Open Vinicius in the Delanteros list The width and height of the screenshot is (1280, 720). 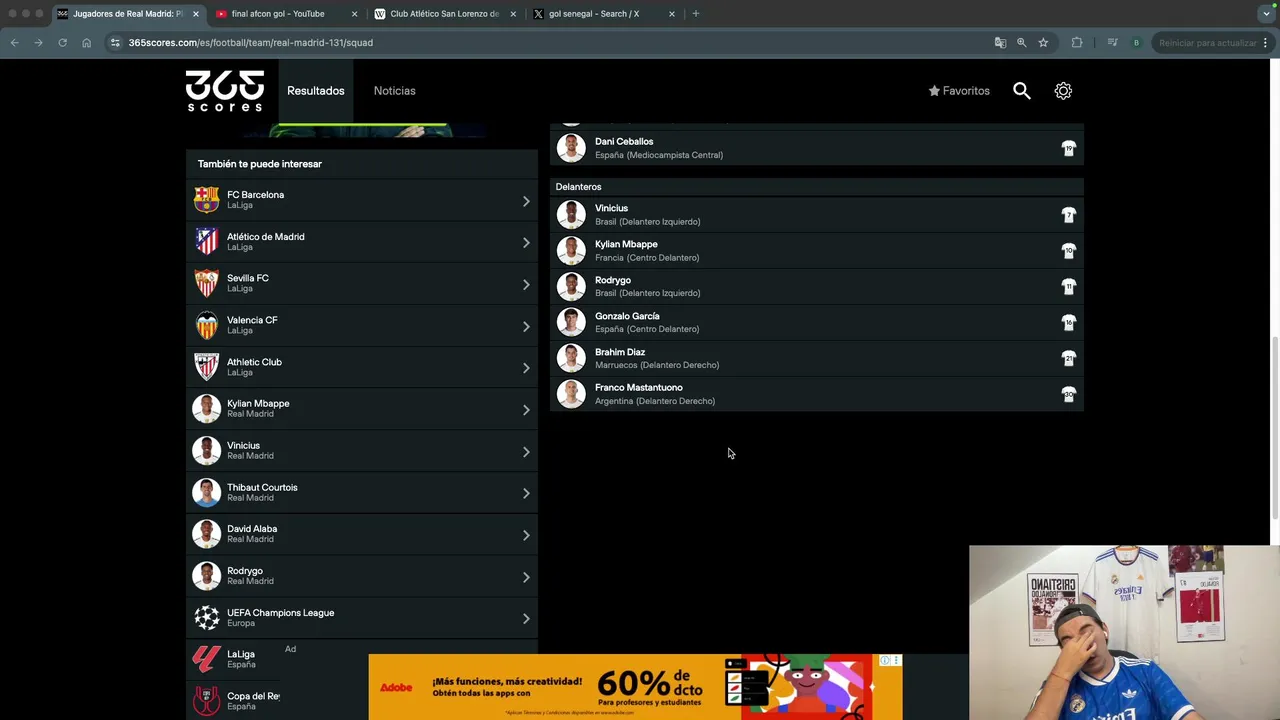pyautogui.click(x=817, y=215)
